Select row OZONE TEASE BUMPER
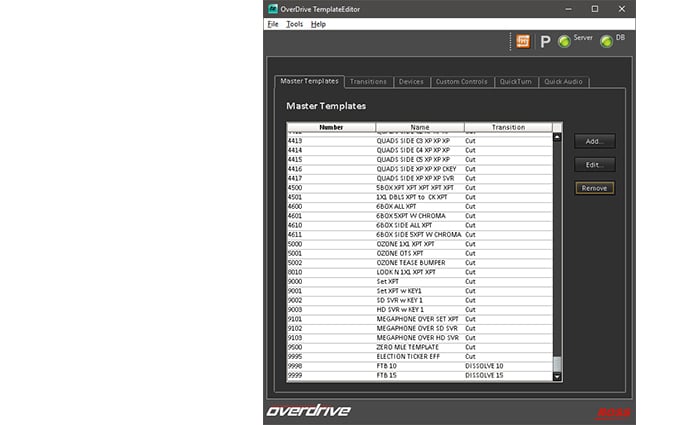Viewport: 700px width, 425px height. click(x=420, y=262)
